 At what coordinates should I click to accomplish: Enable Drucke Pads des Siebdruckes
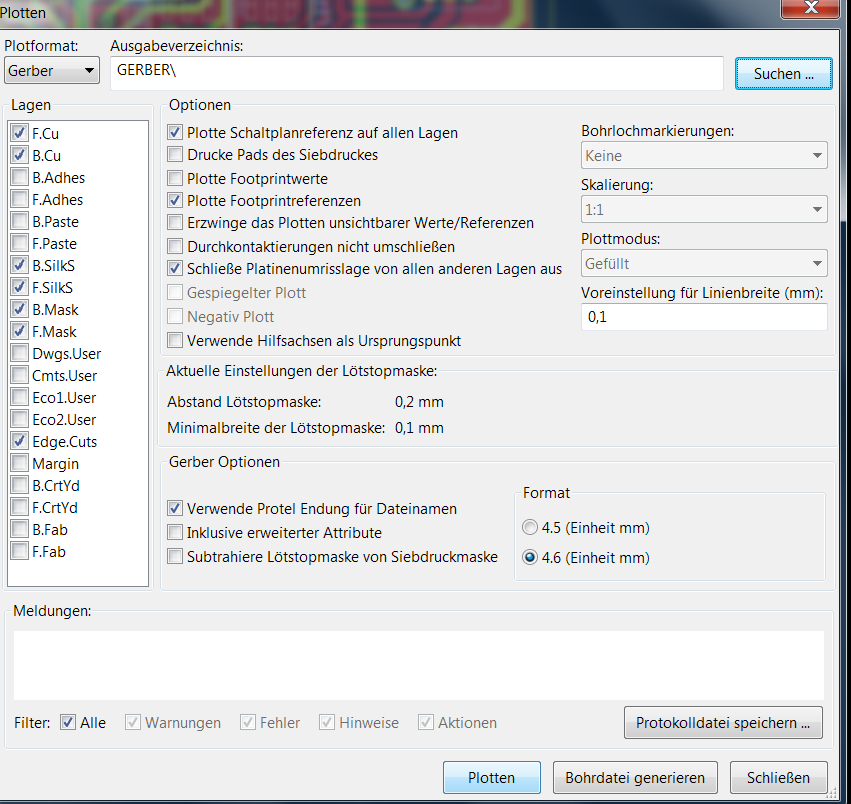click(175, 155)
